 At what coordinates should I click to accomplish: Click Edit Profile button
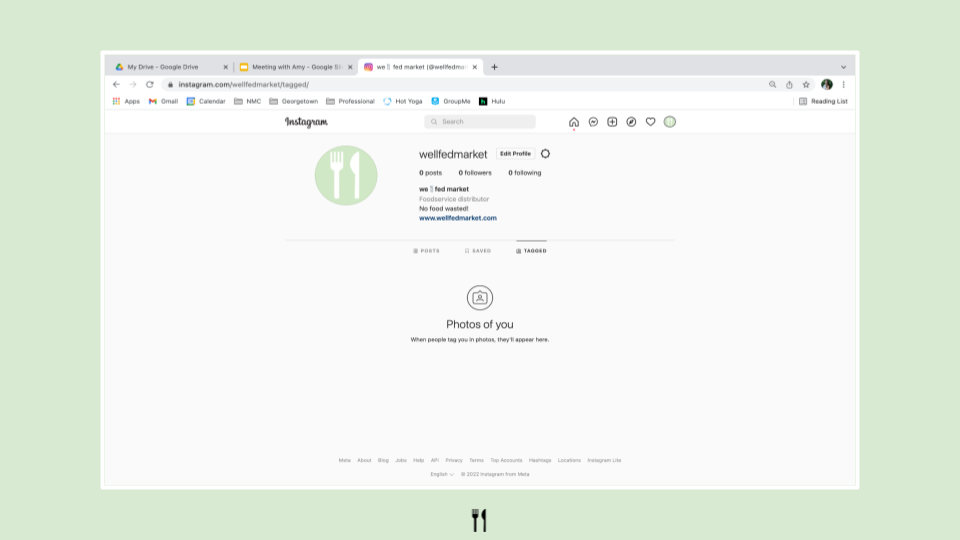pyautogui.click(x=516, y=154)
